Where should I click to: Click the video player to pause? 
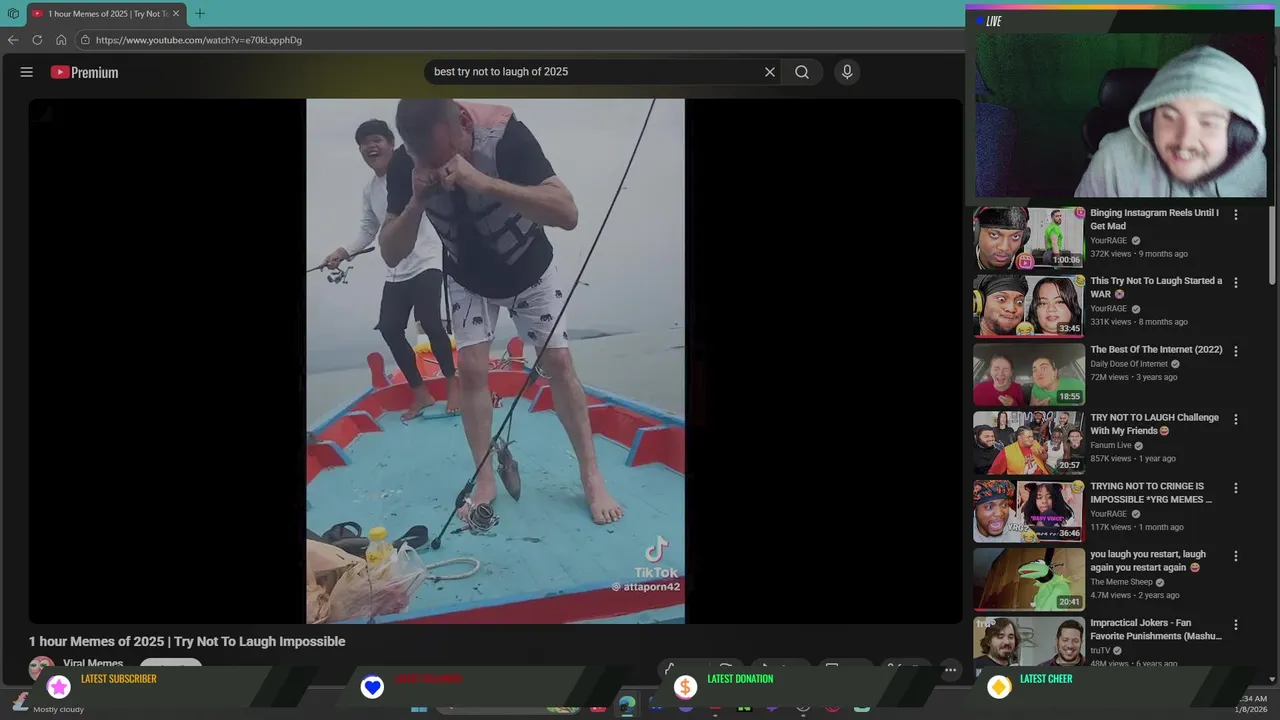click(x=495, y=361)
